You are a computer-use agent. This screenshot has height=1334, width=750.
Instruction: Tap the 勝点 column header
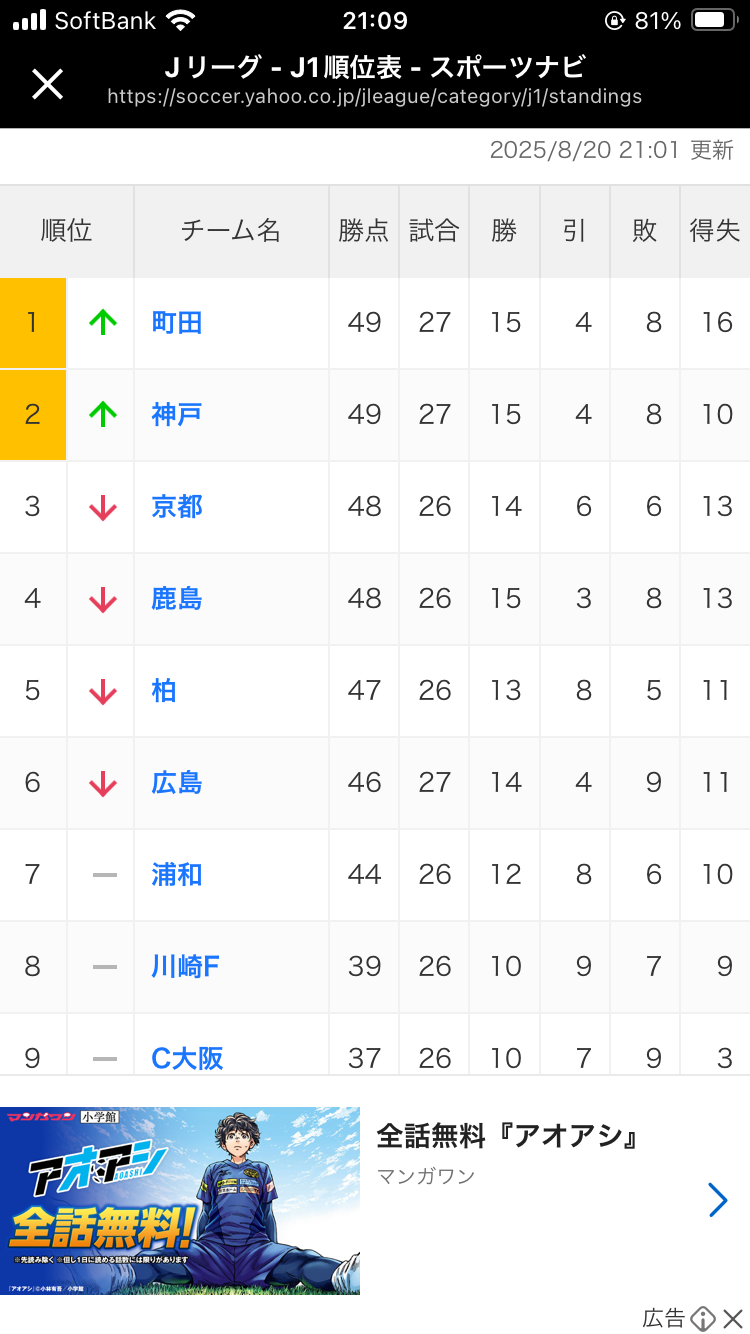click(364, 231)
